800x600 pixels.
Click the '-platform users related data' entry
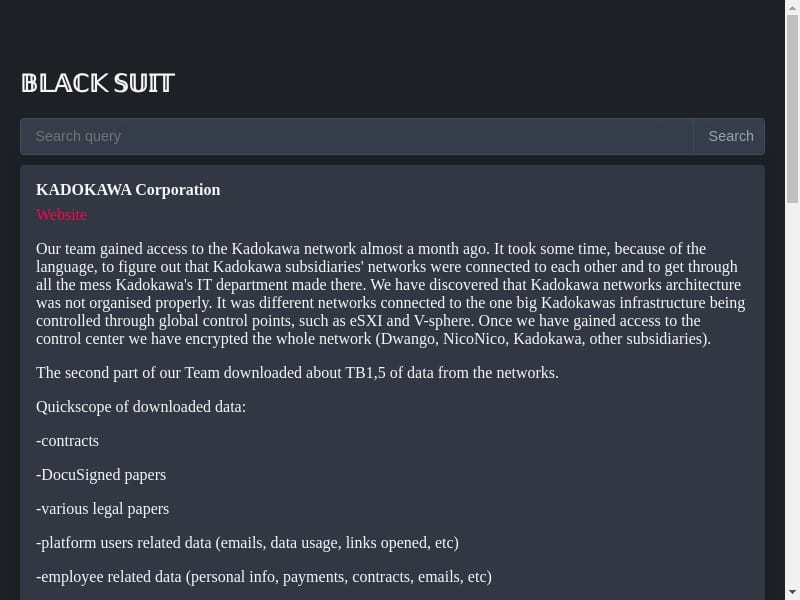coord(247,543)
